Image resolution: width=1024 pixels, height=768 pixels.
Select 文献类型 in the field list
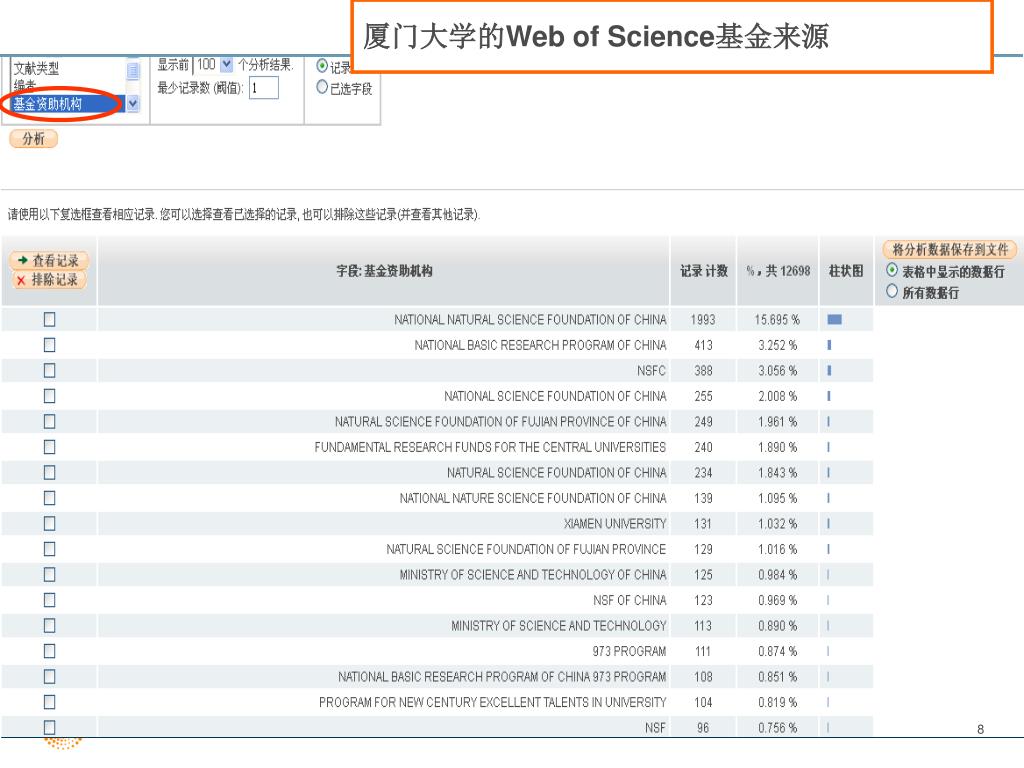(37, 68)
